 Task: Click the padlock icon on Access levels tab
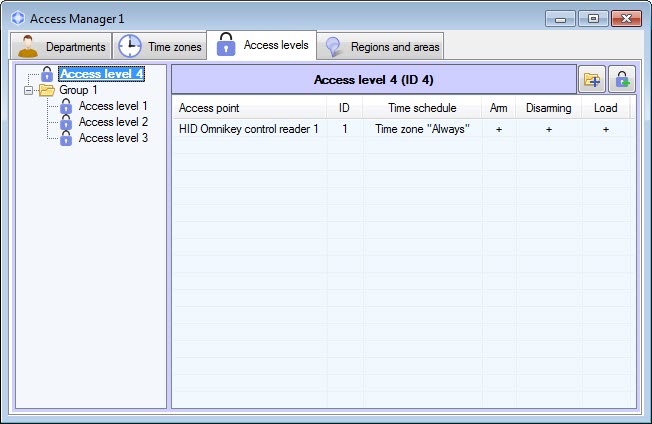[226, 44]
